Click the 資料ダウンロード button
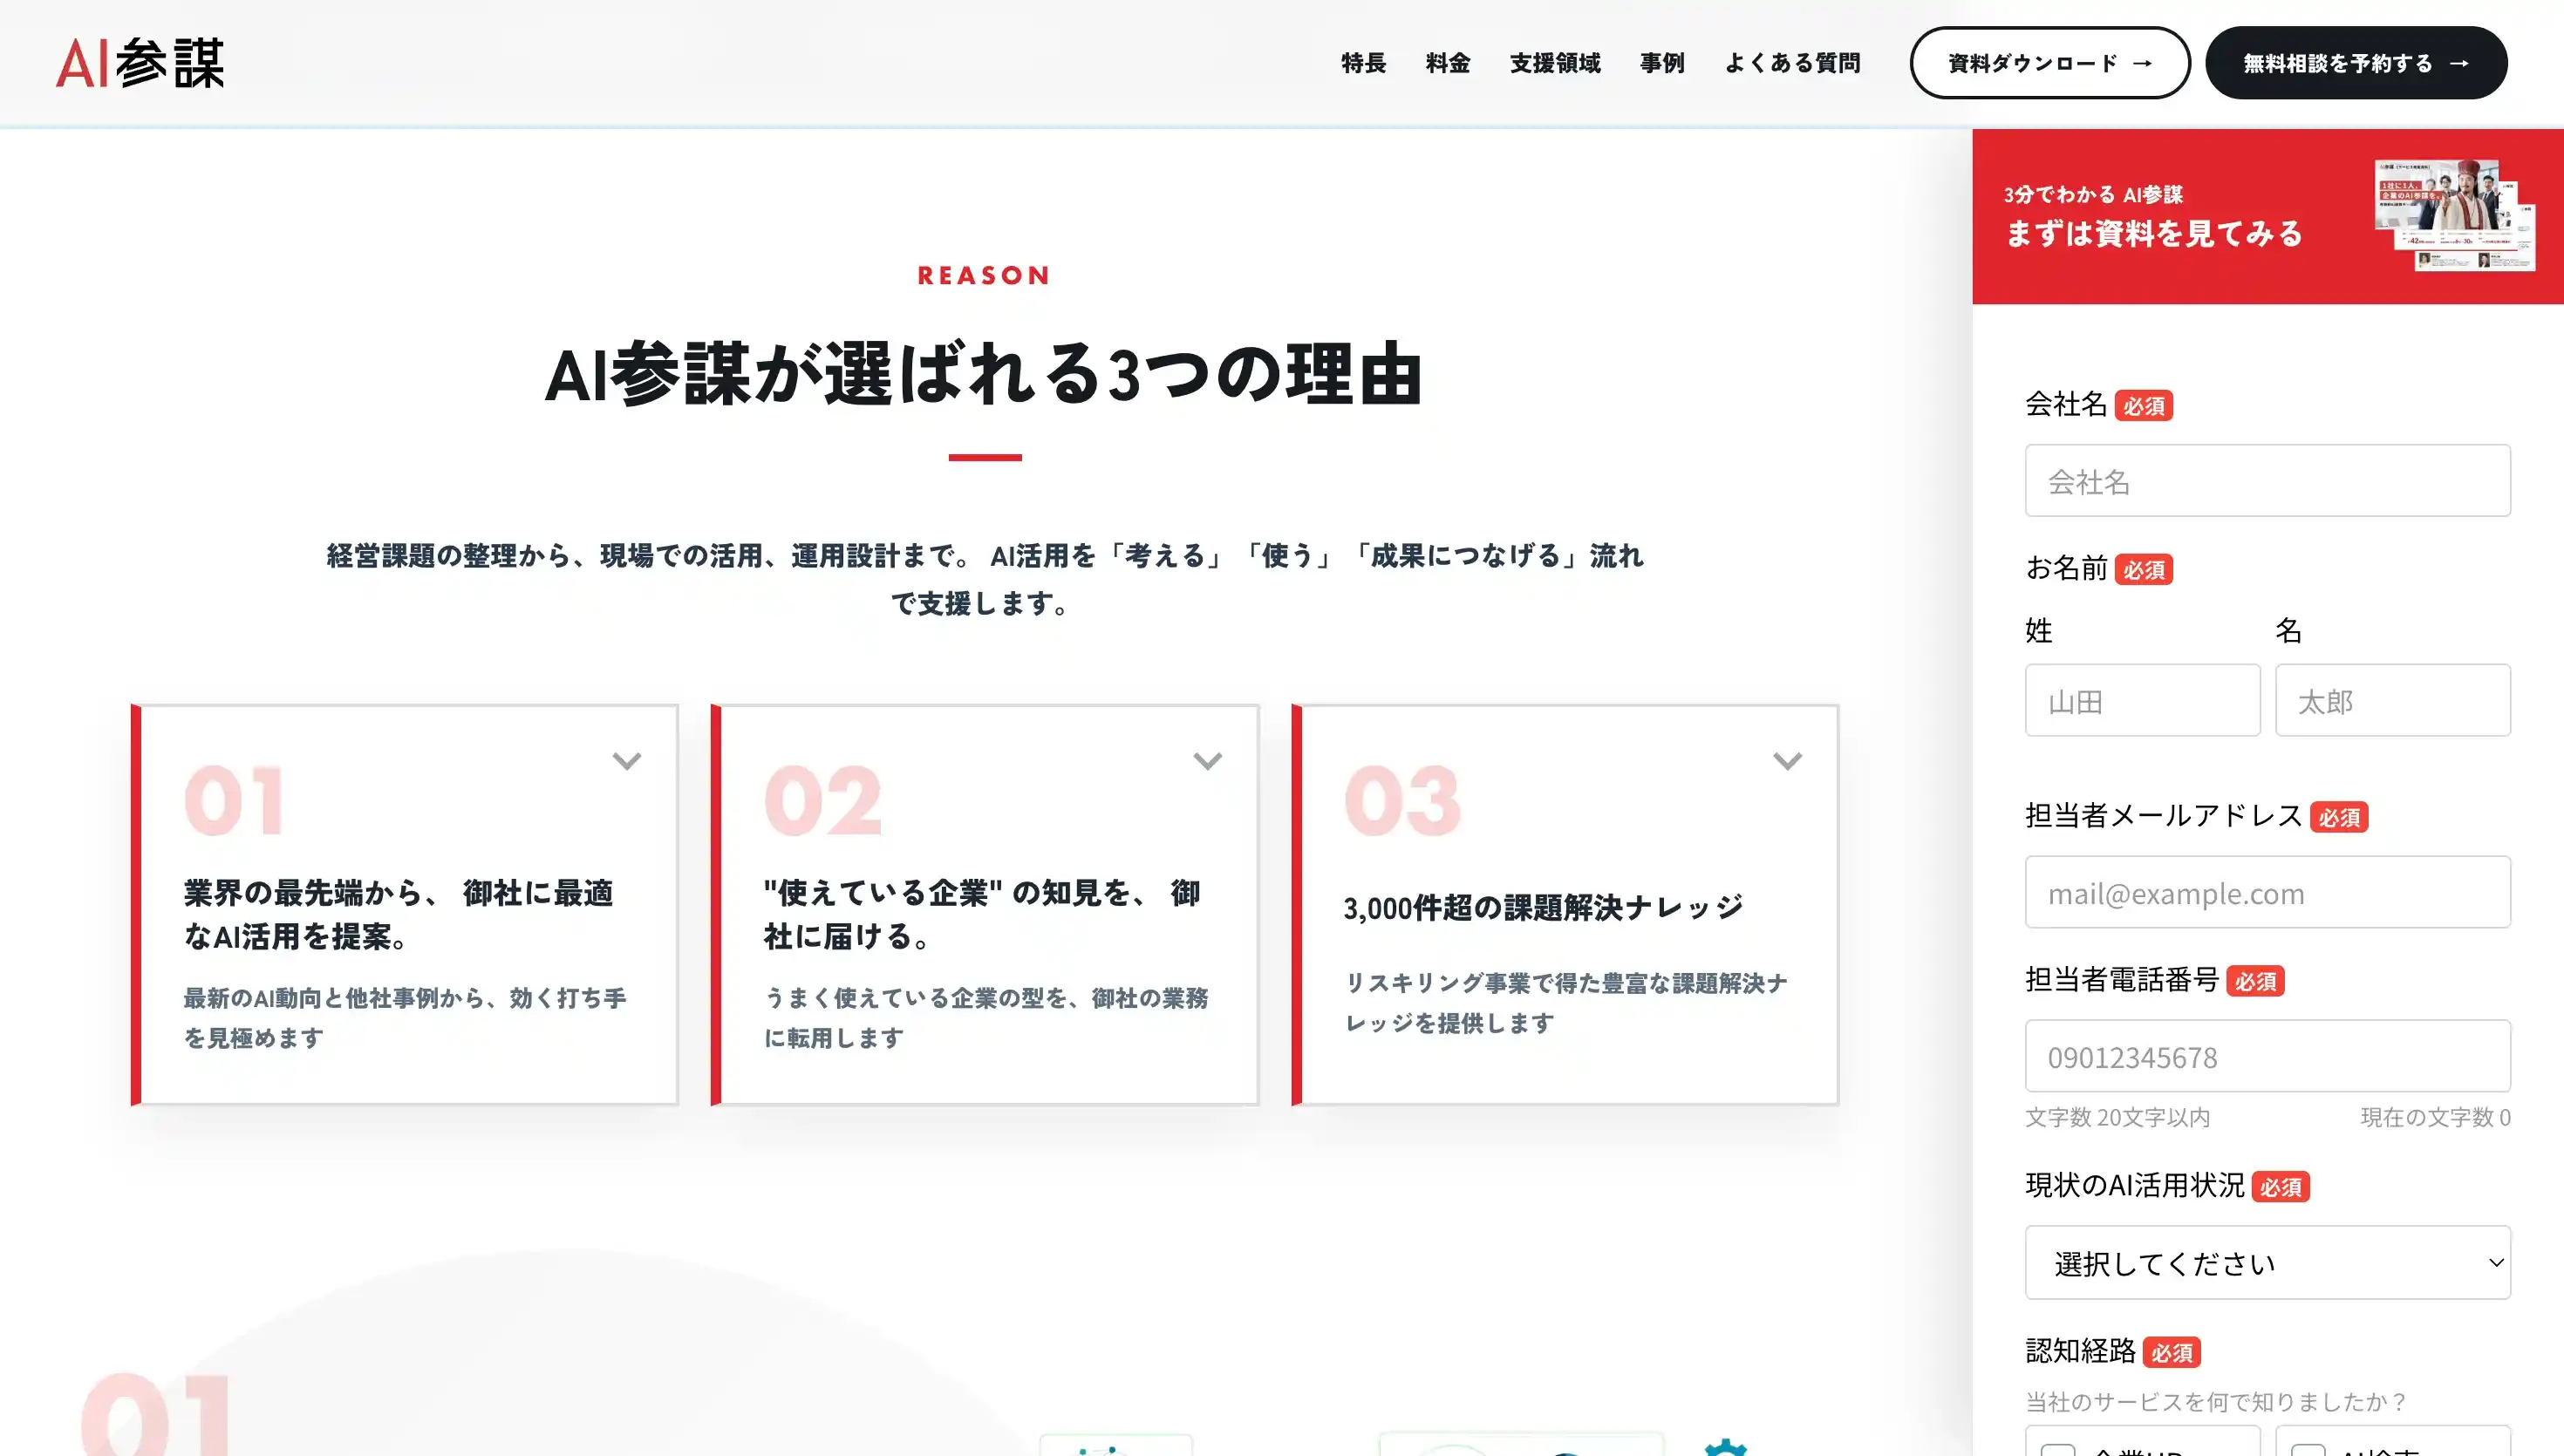Screen dimensions: 2564x1456 (2050, 63)
